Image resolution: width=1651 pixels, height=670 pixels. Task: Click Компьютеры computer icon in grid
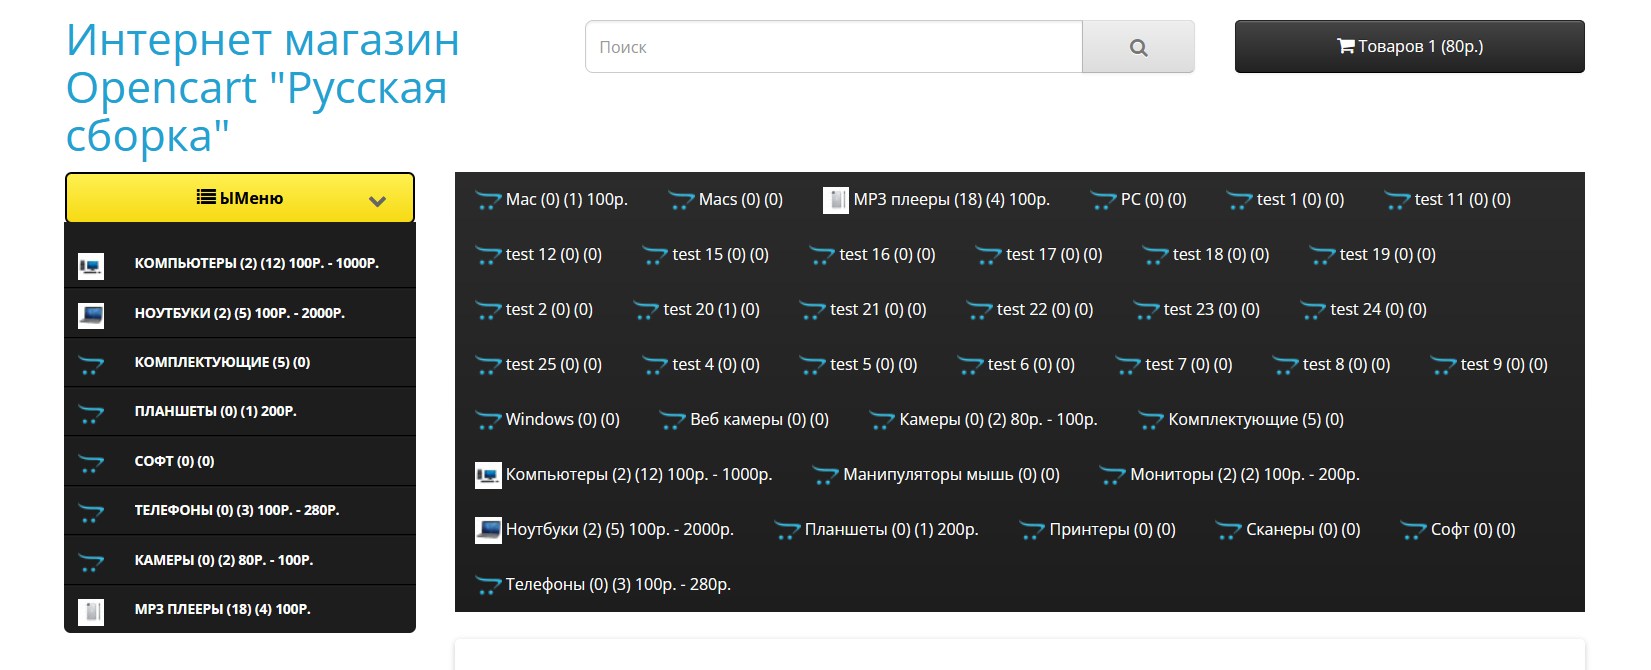[488, 475]
